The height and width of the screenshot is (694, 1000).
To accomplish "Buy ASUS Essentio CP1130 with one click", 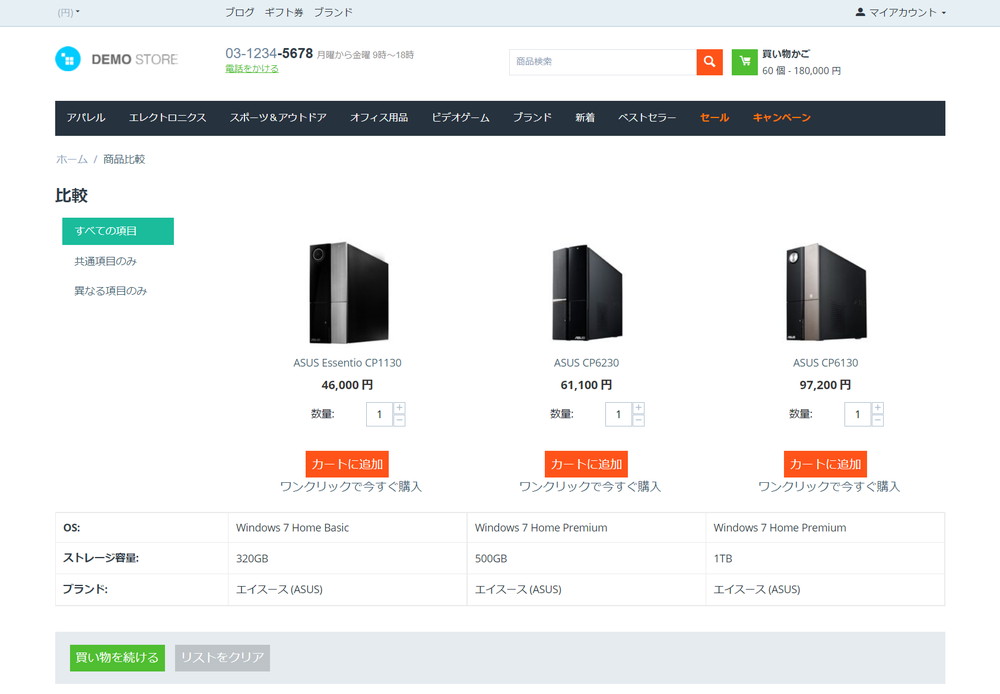I will pyautogui.click(x=351, y=486).
